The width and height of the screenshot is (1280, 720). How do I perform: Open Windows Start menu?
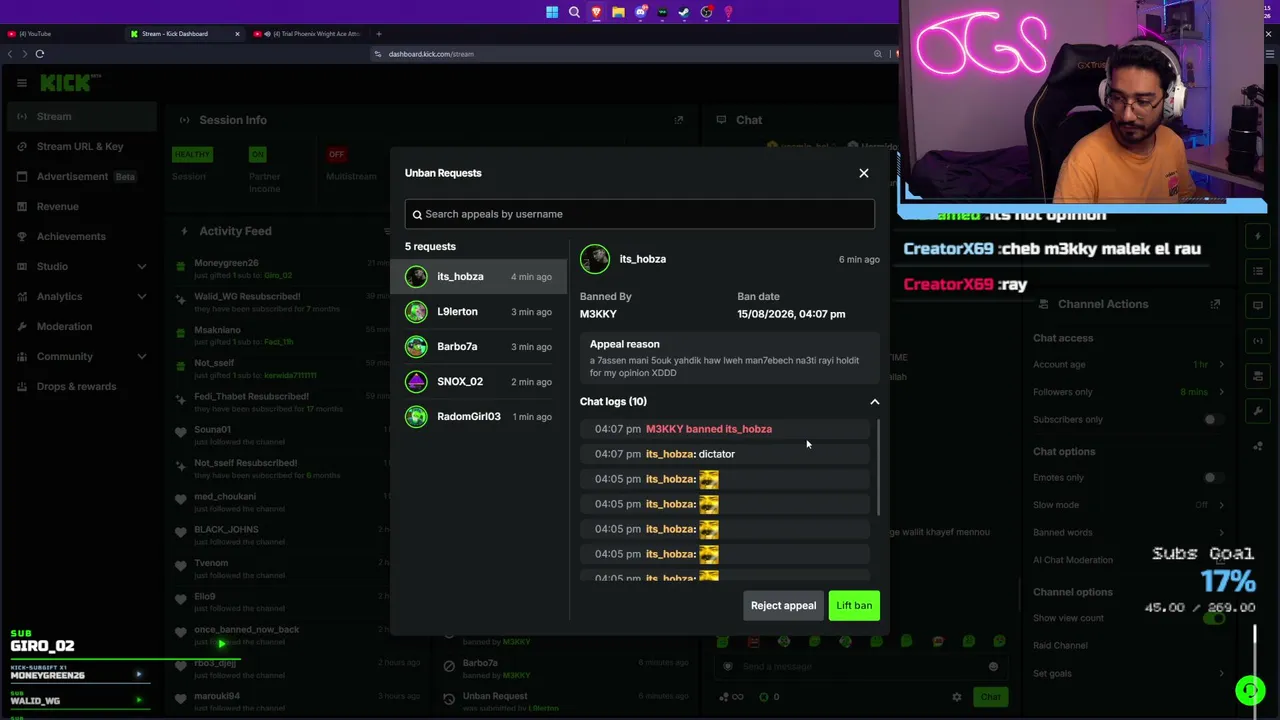pyautogui.click(x=552, y=12)
